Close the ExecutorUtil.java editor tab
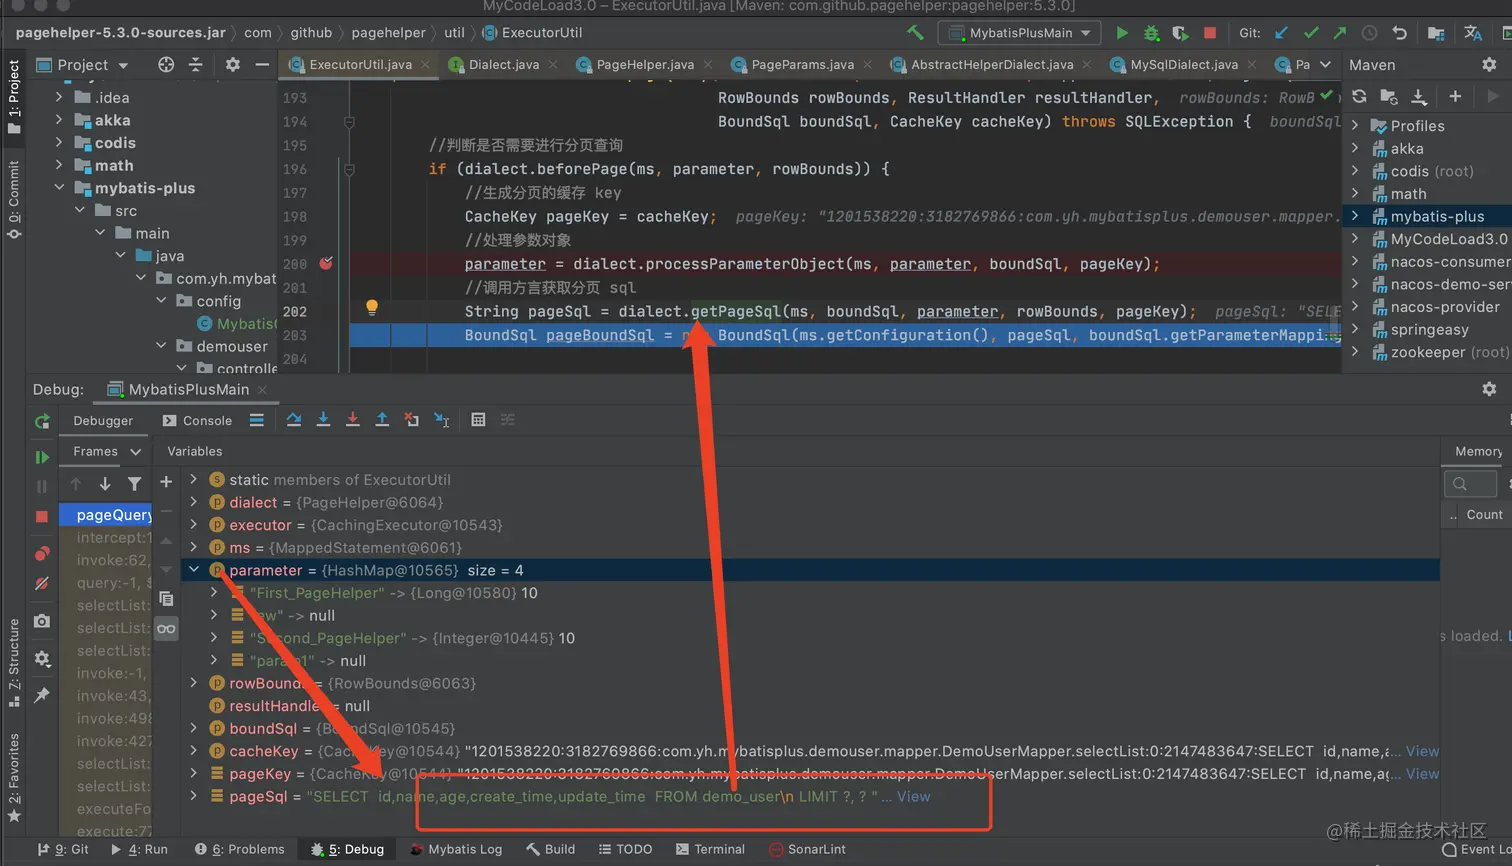The width and height of the screenshot is (1512, 866). (x=425, y=65)
